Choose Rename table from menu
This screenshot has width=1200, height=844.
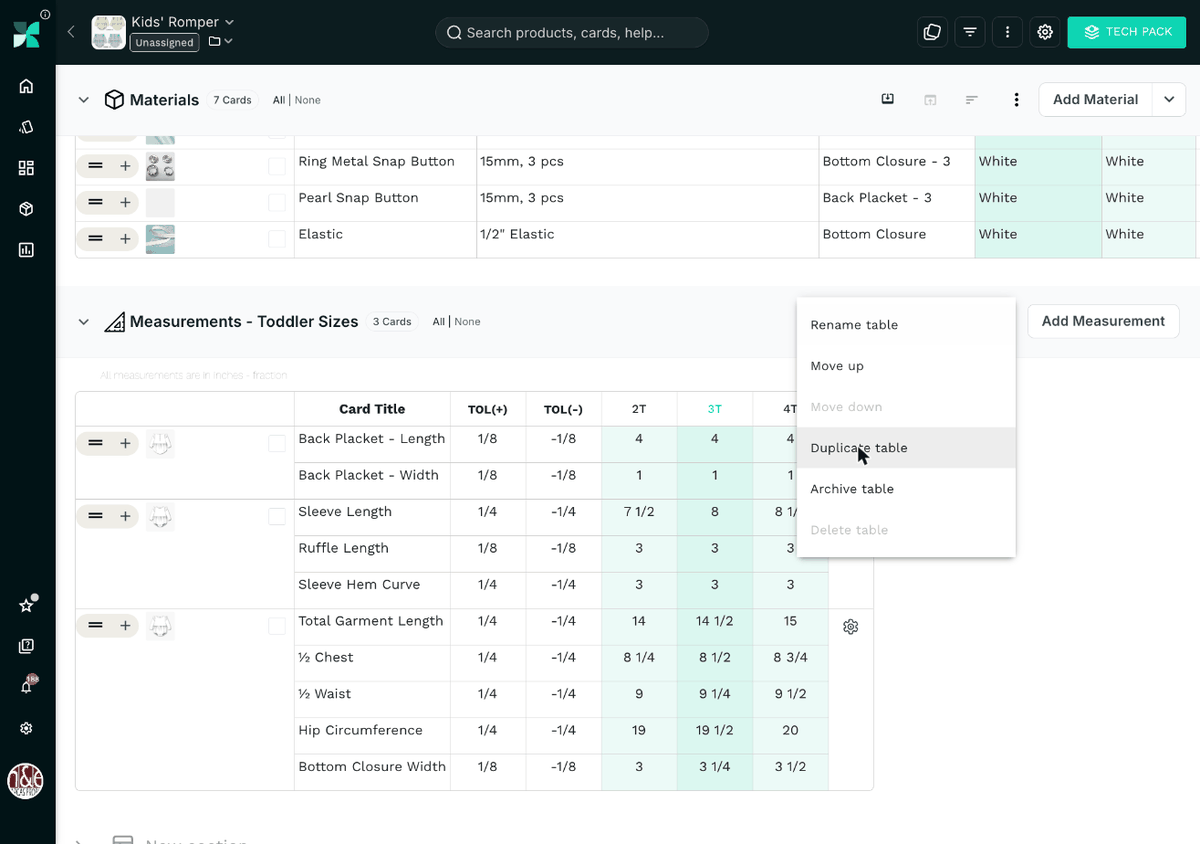coord(906,325)
